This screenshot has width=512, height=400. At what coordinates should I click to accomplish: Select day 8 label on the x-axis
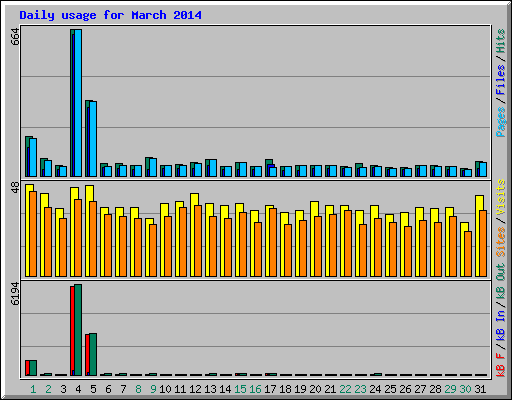coord(138,389)
